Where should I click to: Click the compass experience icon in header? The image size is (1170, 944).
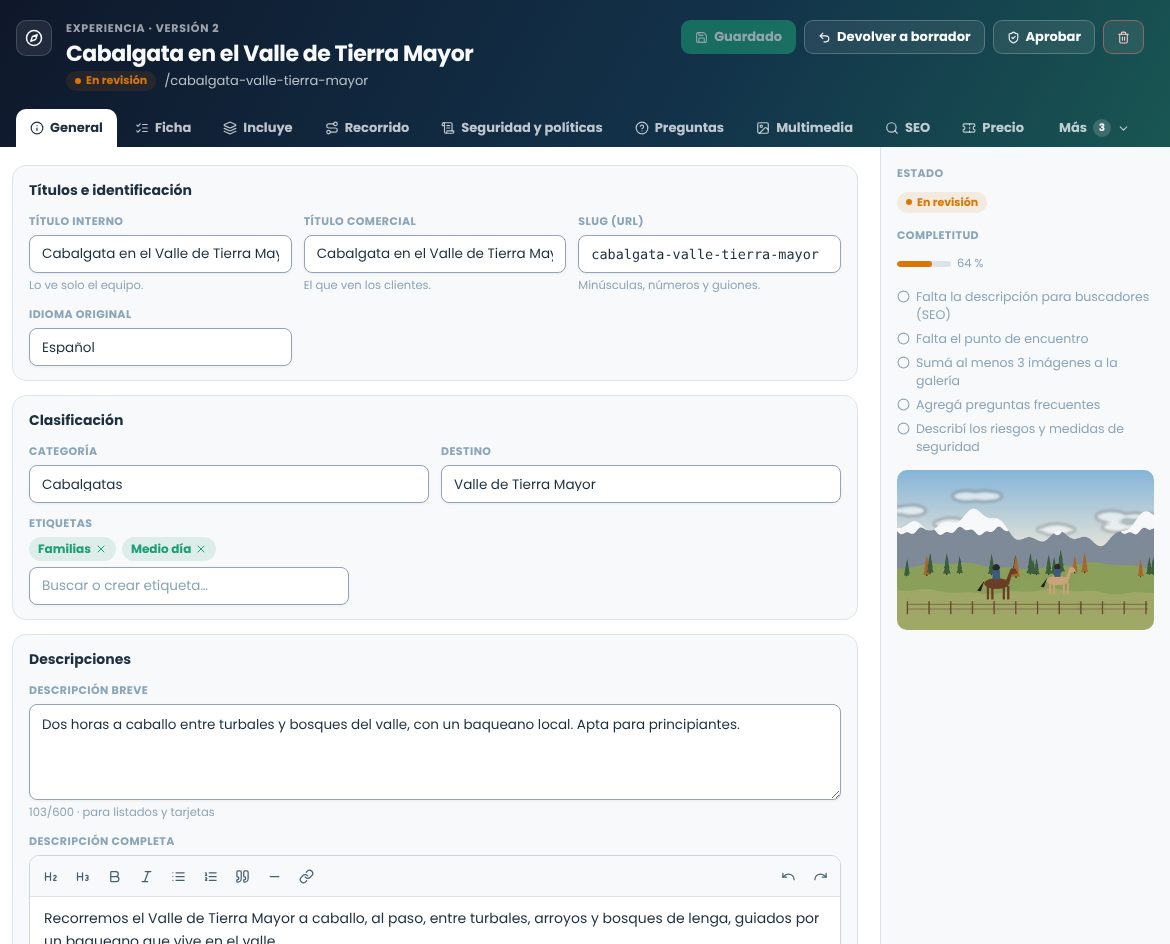click(x=34, y=38)
